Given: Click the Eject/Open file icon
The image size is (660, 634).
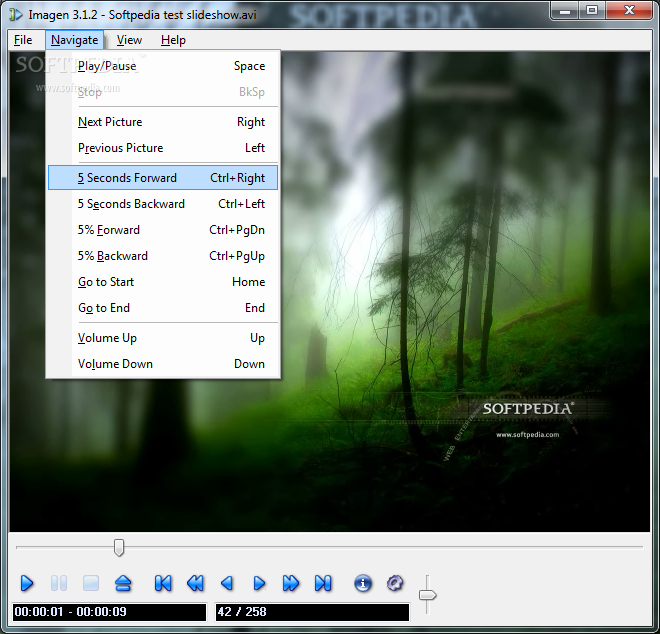Looking at the screenshot, I should (123, 583).
